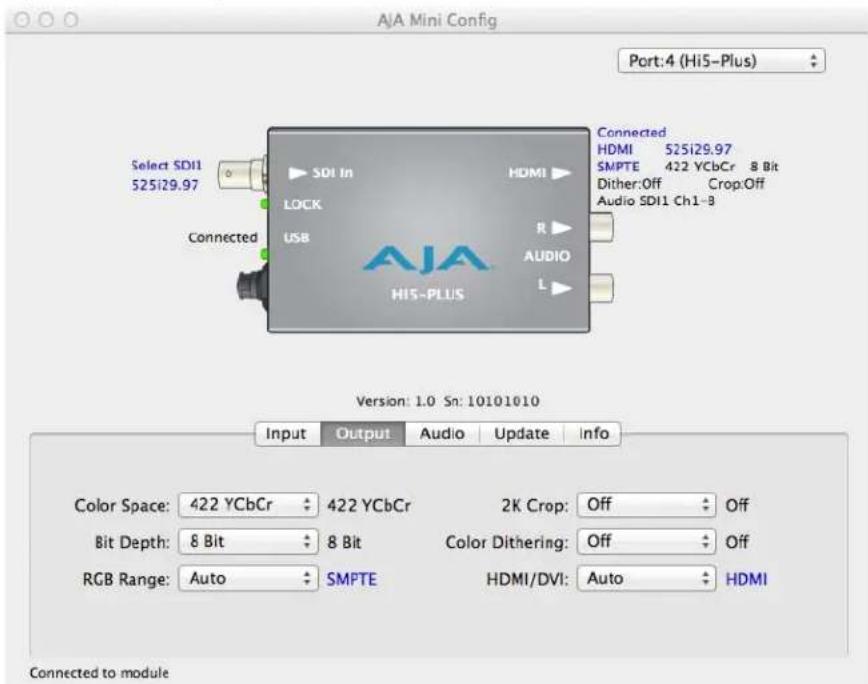Image resolution: width=868 pixels, height=684 pixels.
Task: Click the zoom window button
Action: coord(71,20)
